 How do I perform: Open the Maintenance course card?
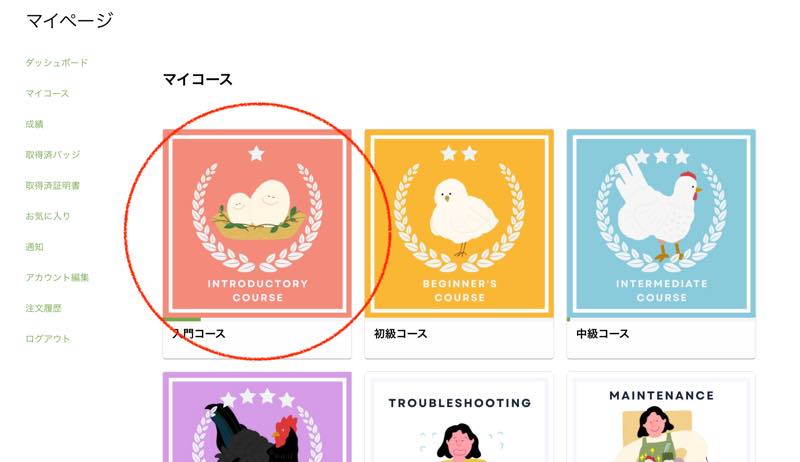(661, 417)
